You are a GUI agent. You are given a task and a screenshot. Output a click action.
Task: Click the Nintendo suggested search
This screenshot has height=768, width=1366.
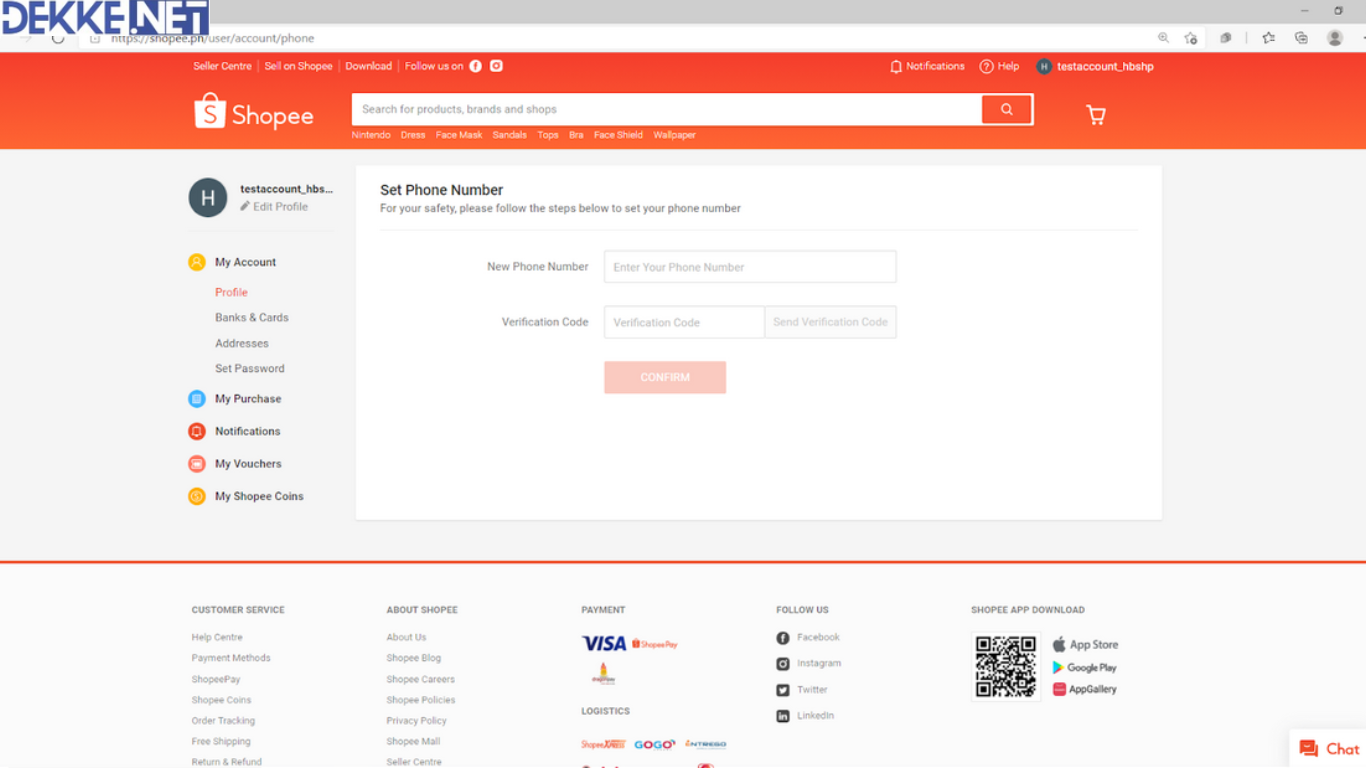point(371,135)
